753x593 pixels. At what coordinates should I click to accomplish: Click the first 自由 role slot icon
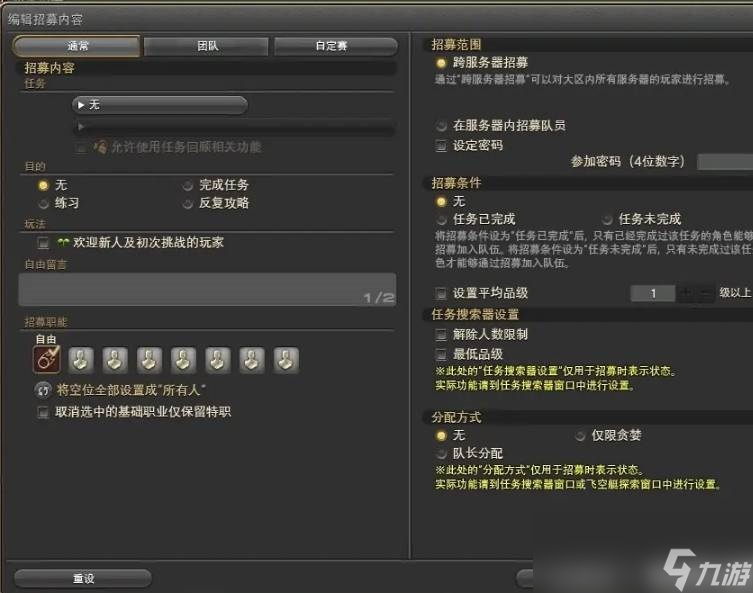point(46,360)
